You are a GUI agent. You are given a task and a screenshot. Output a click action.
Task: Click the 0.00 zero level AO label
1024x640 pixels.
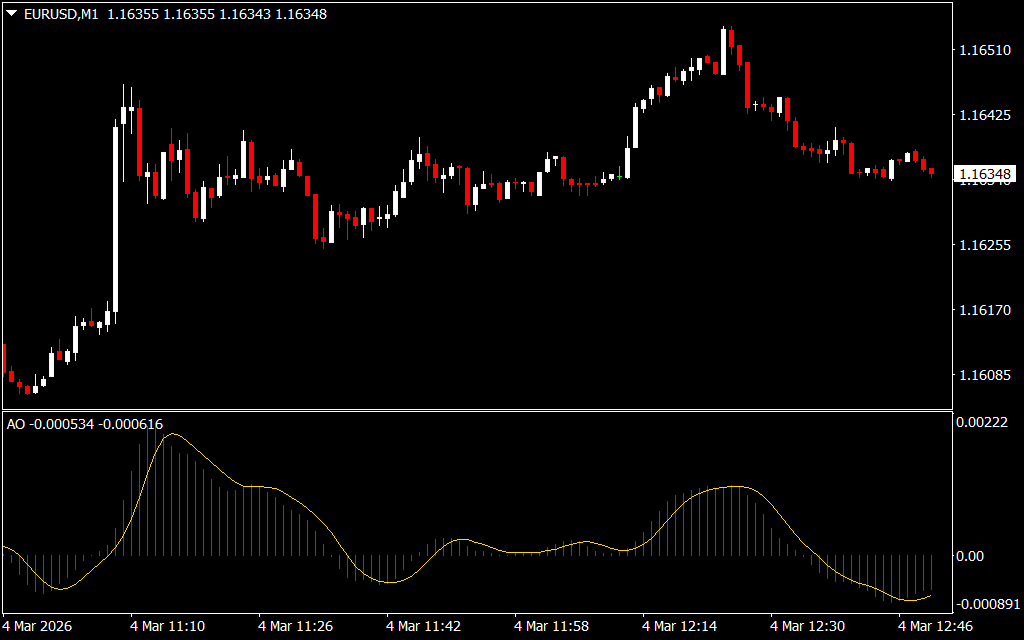[x=972, y=556]
